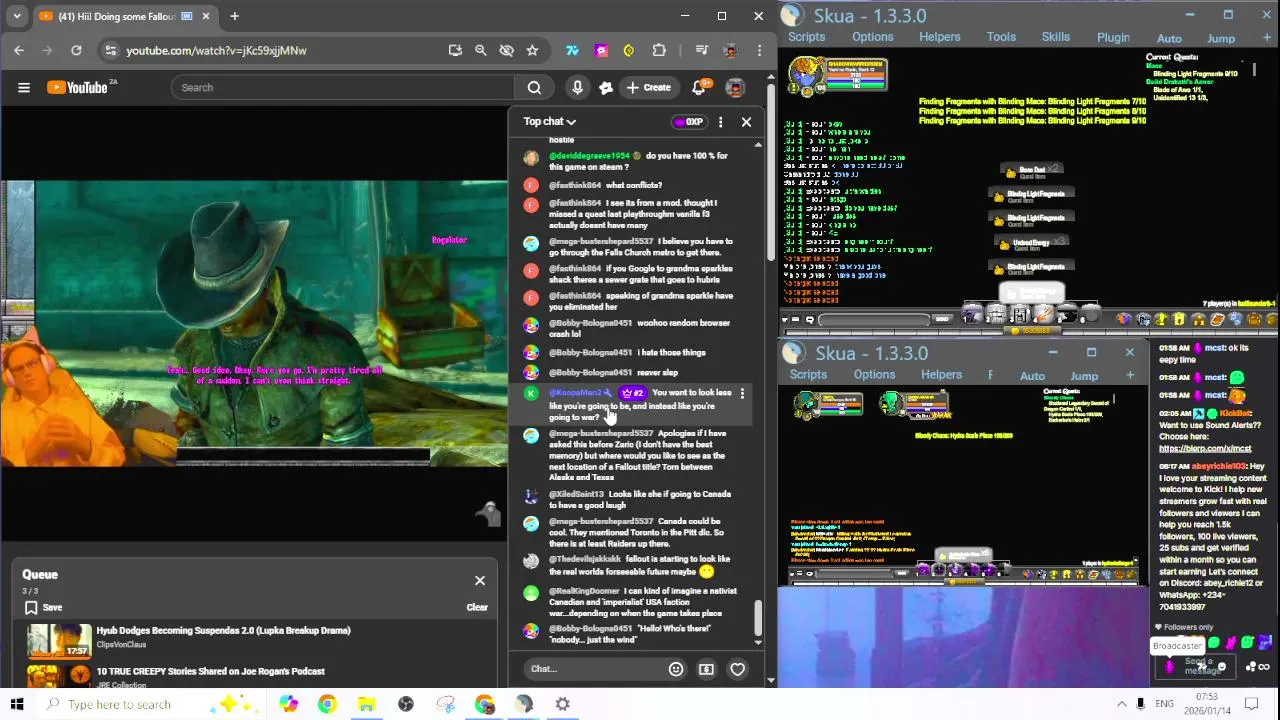Click the YouTube search magnifier button
Viewport: 1280px width, 720px height.
534,88
